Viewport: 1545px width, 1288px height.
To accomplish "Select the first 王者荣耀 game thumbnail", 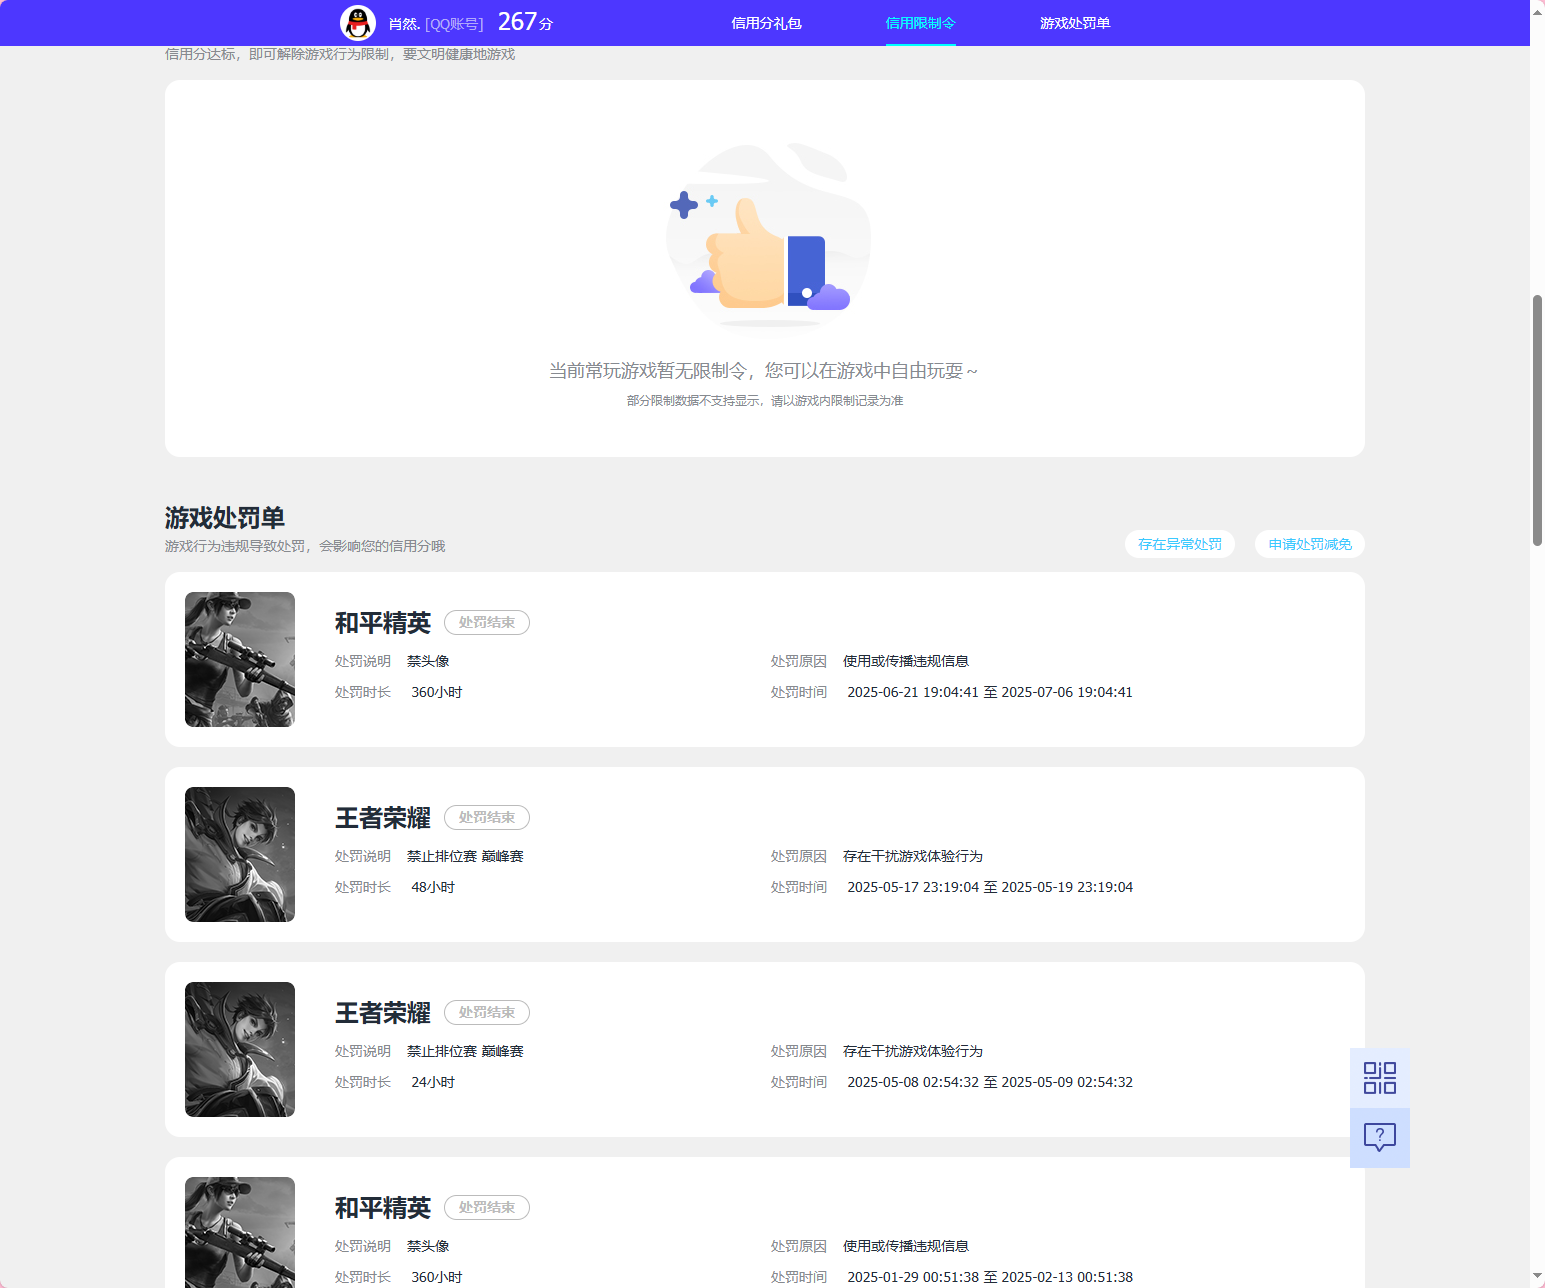I will coord(239,854).
